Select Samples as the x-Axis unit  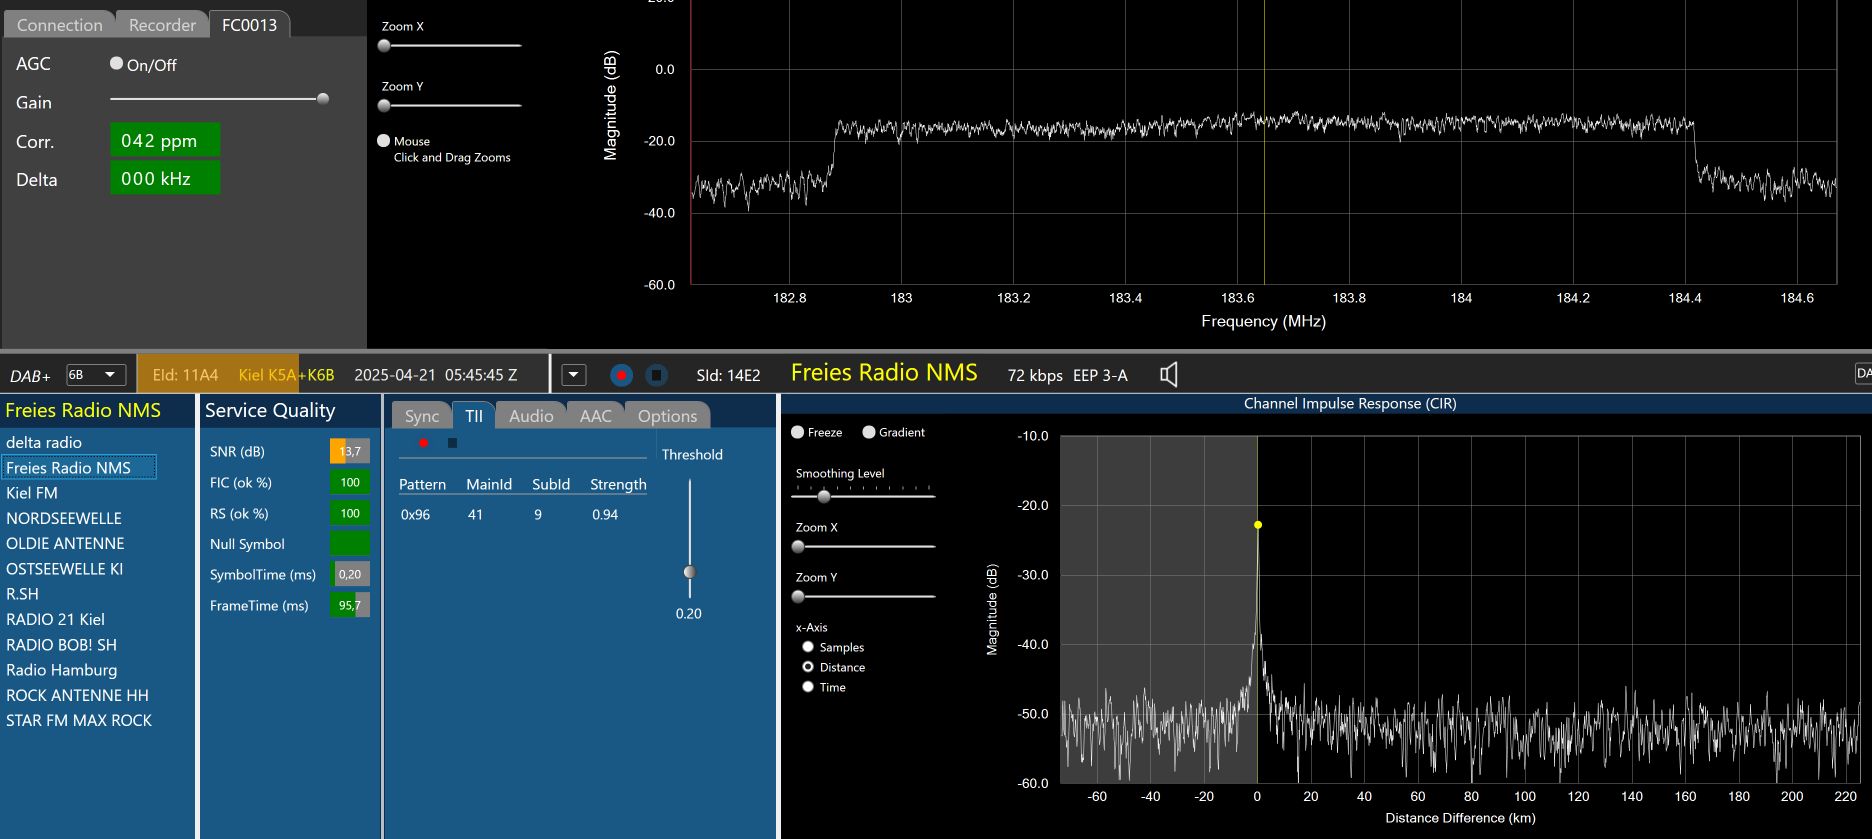click(x=808, y=647)
